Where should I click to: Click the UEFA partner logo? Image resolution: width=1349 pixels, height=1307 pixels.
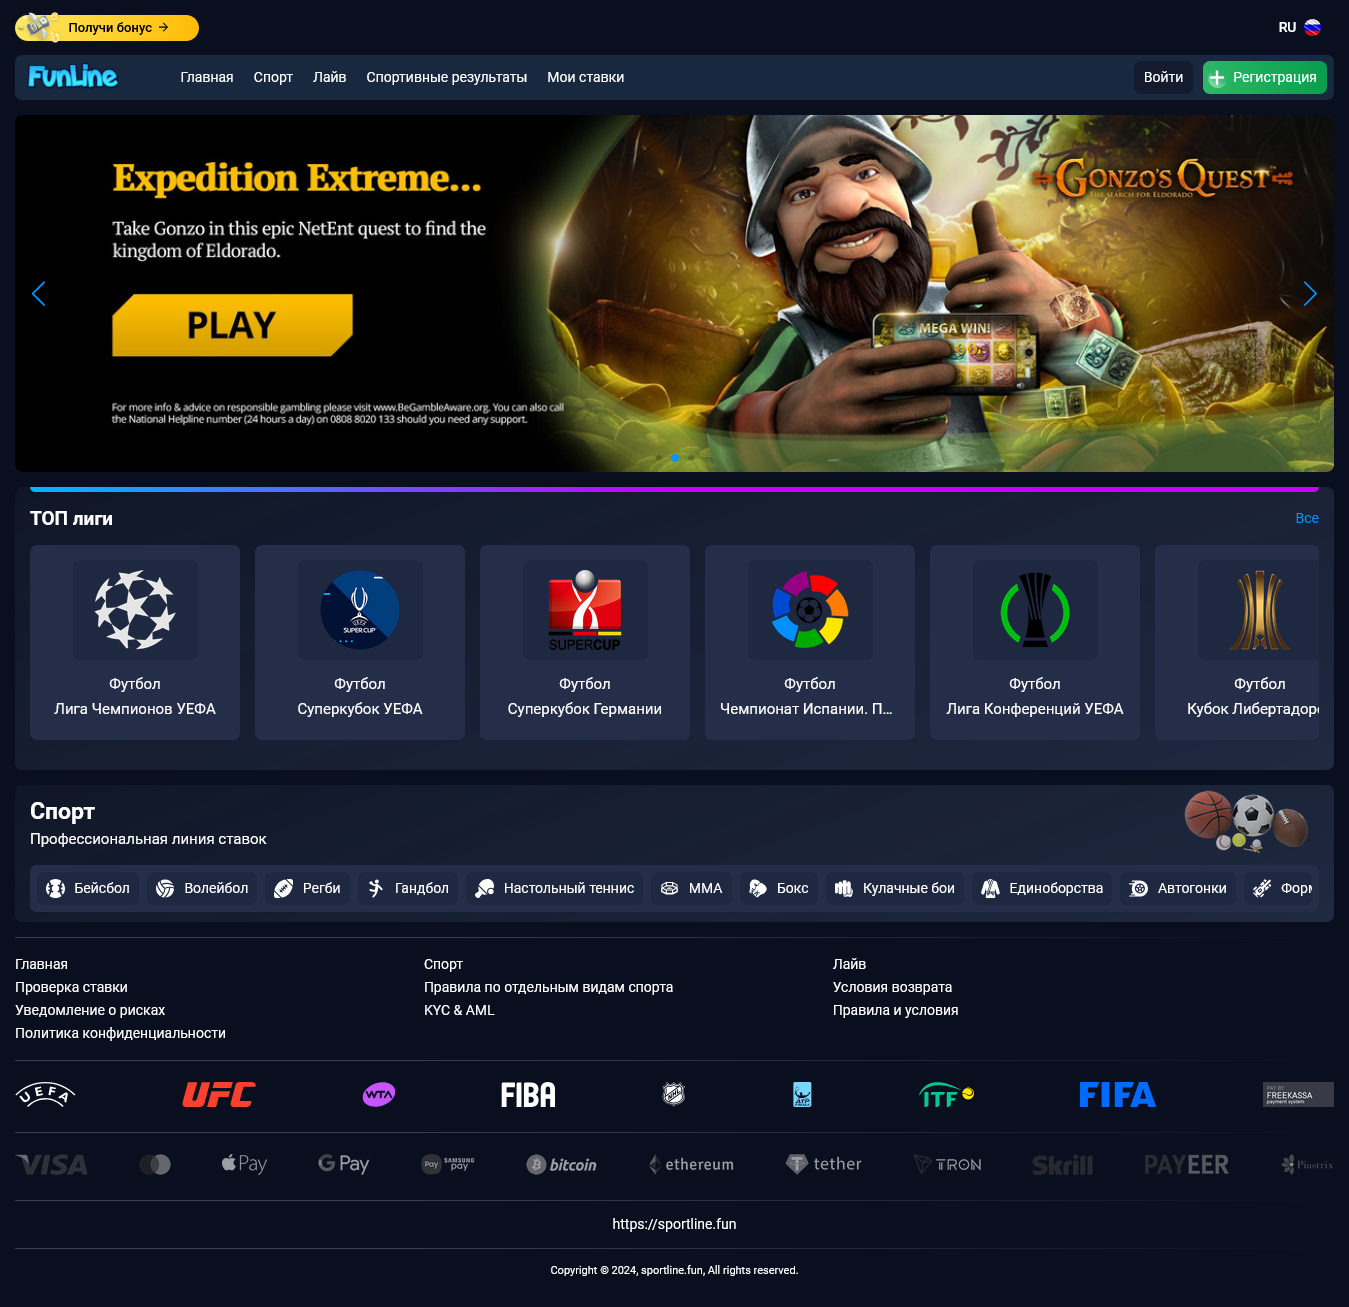tap(45, 1094)
